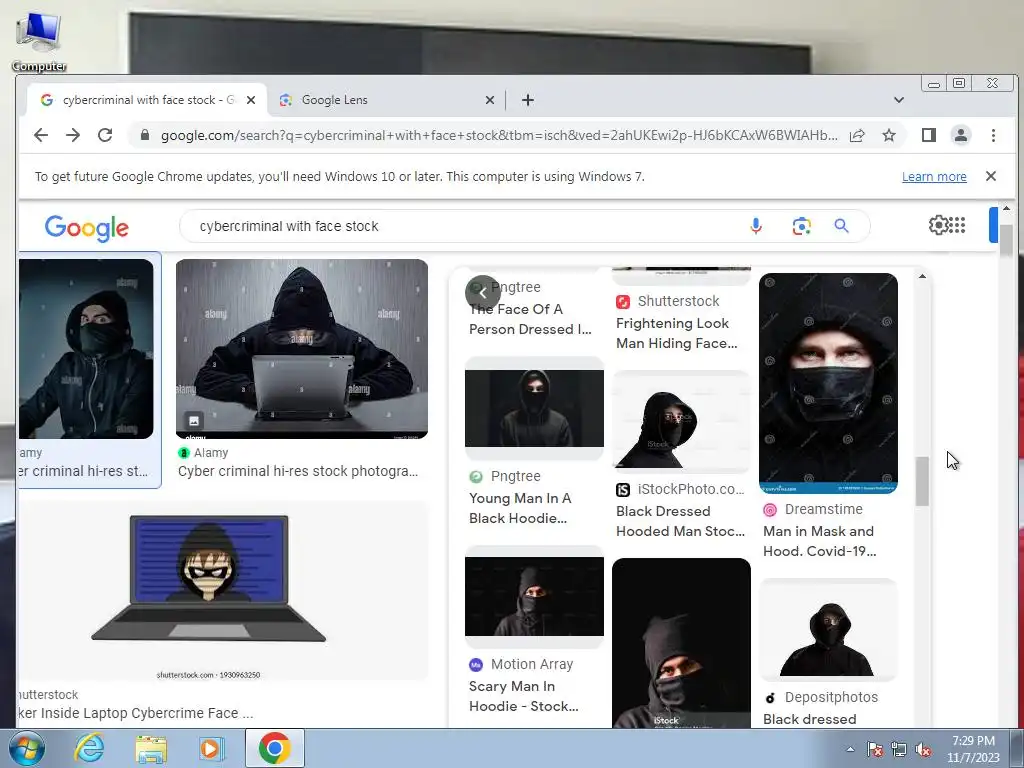Open Chrome's three-dot menu
This screenshot has height=768, width=1024.
point(993,135)
